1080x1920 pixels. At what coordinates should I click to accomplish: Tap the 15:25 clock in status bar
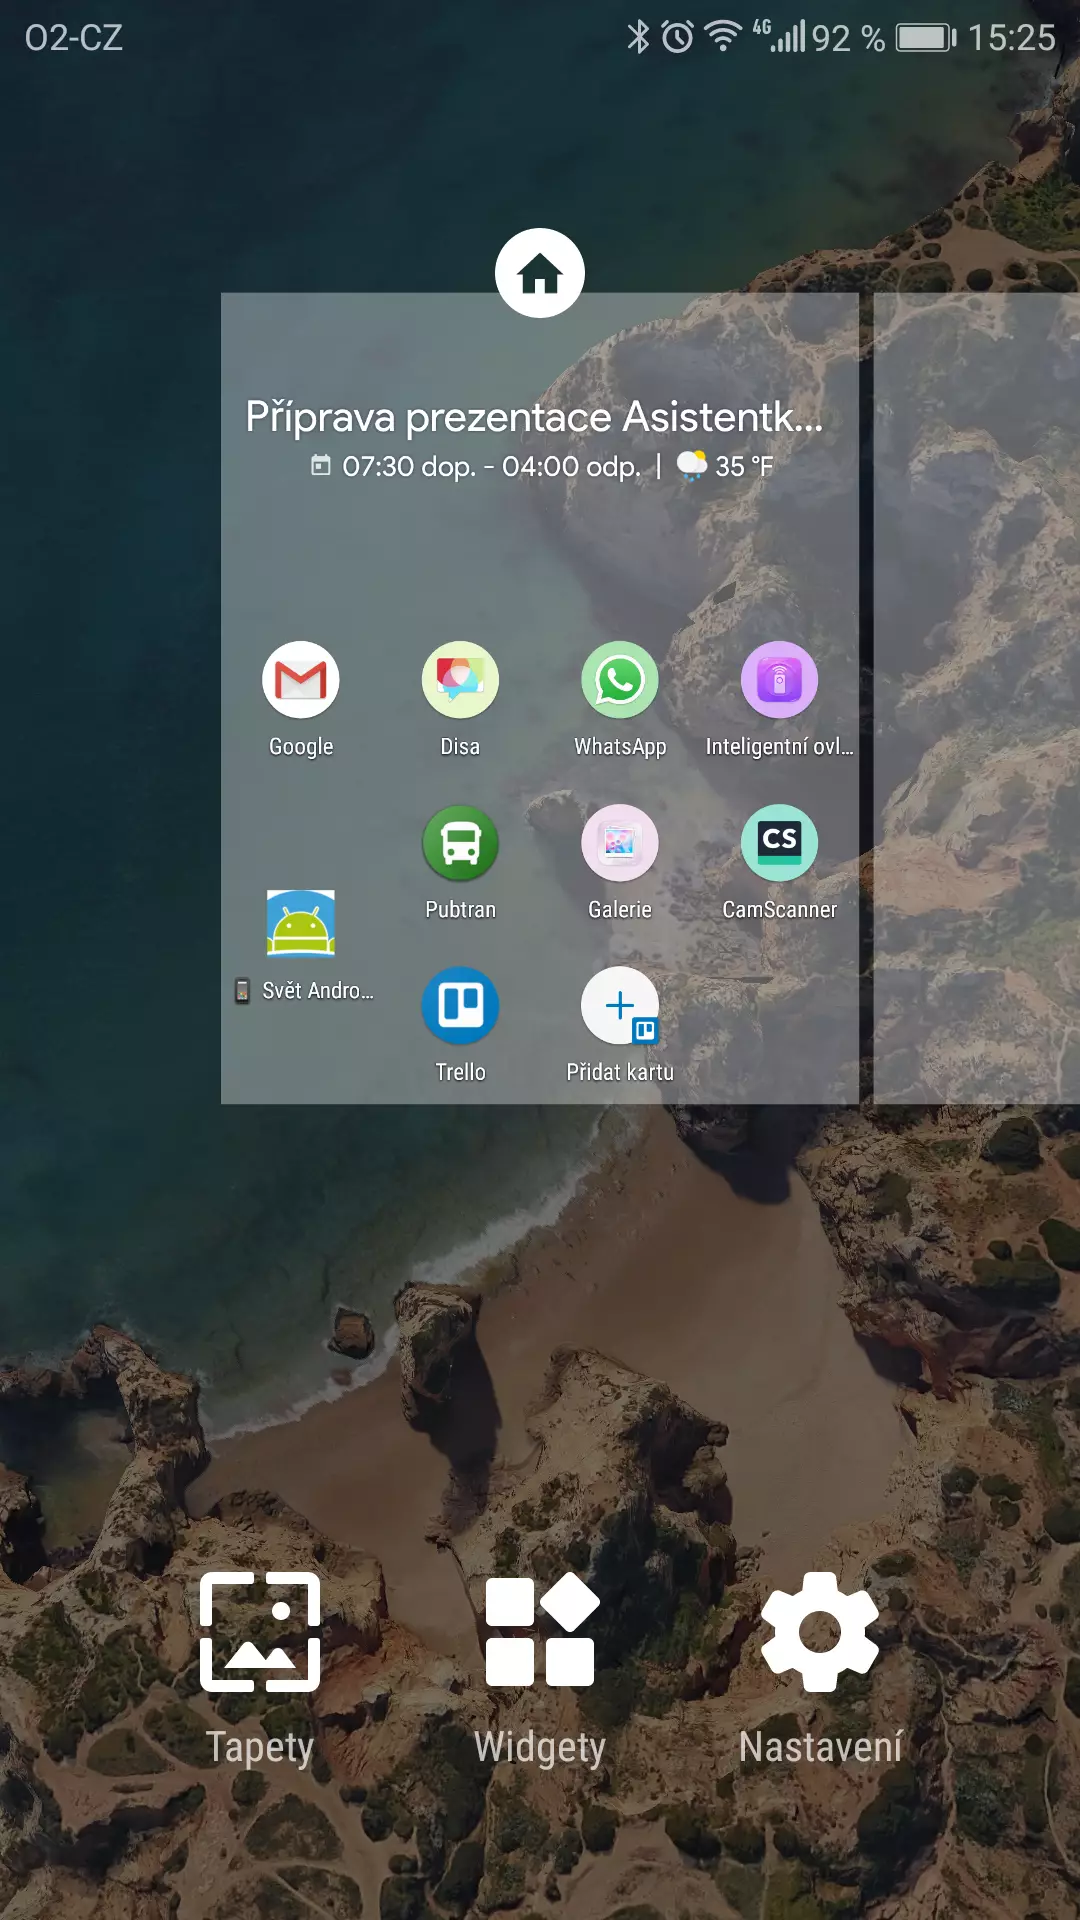tap(1012, 38)
